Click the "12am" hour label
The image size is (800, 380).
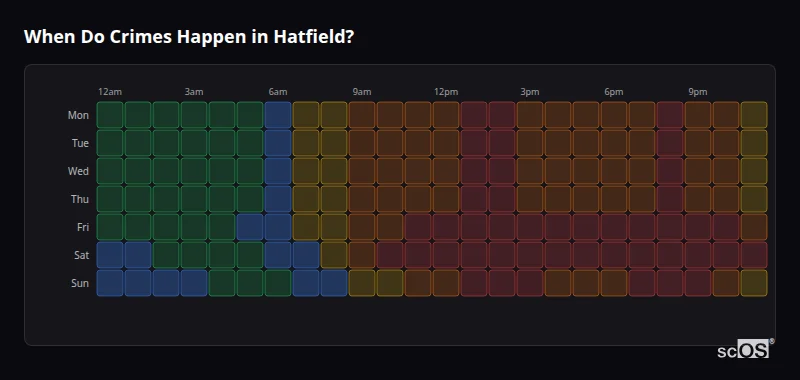110,92
